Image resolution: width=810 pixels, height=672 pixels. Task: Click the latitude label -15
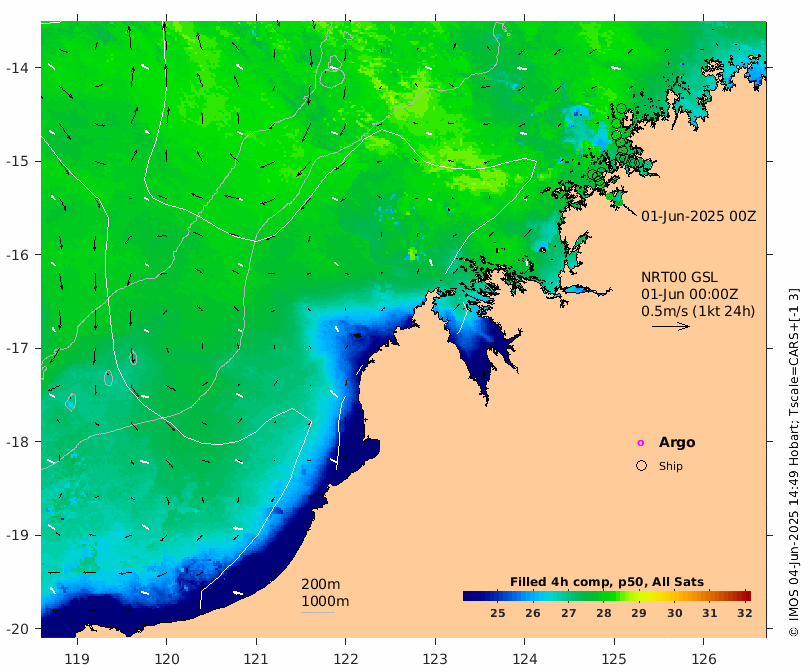(x=17, y=161)
